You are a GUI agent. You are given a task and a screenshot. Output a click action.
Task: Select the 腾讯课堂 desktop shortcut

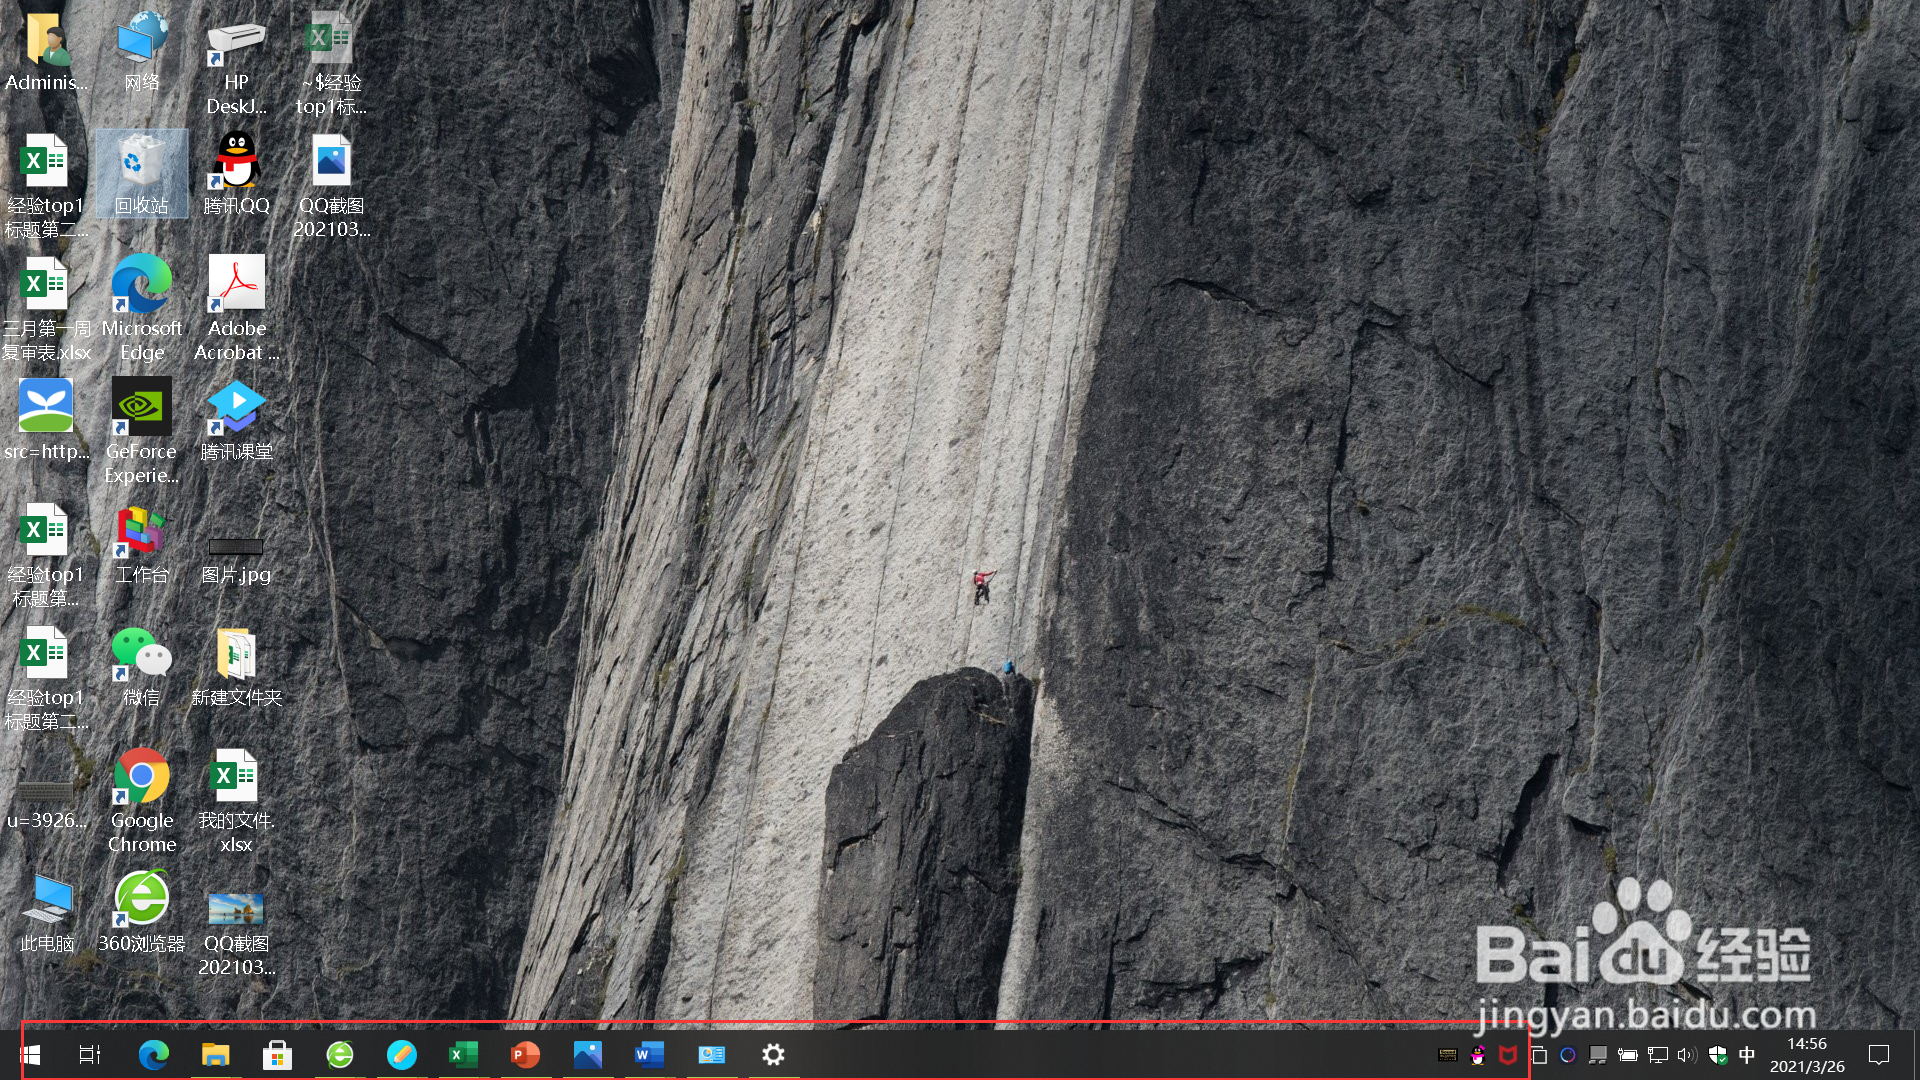pos(236,420)
